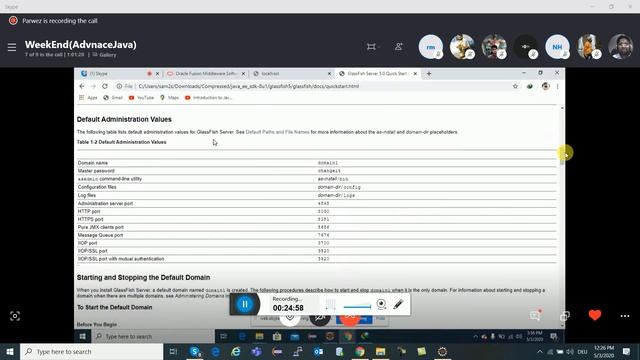Open the switch view layout icon
Screen dimensions: 640x360
pos(371,47)
